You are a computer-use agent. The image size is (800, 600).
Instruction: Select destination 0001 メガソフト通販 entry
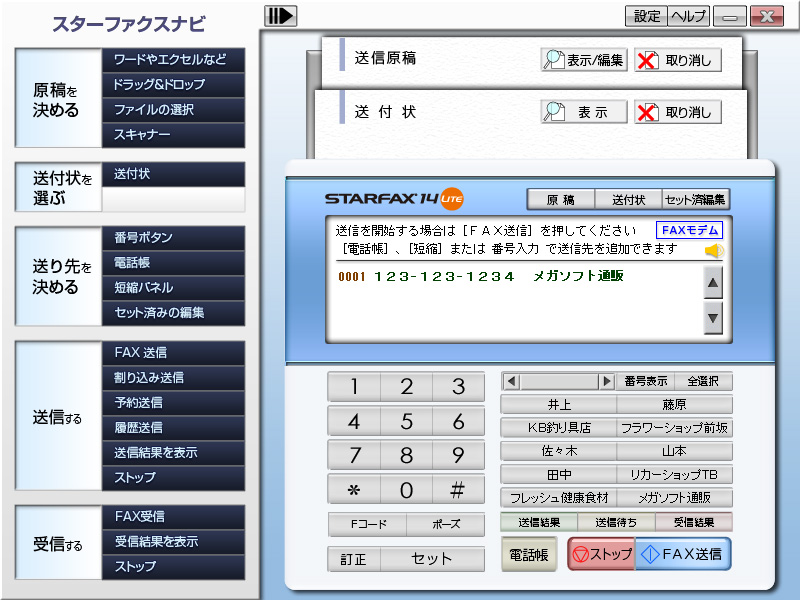481,276
